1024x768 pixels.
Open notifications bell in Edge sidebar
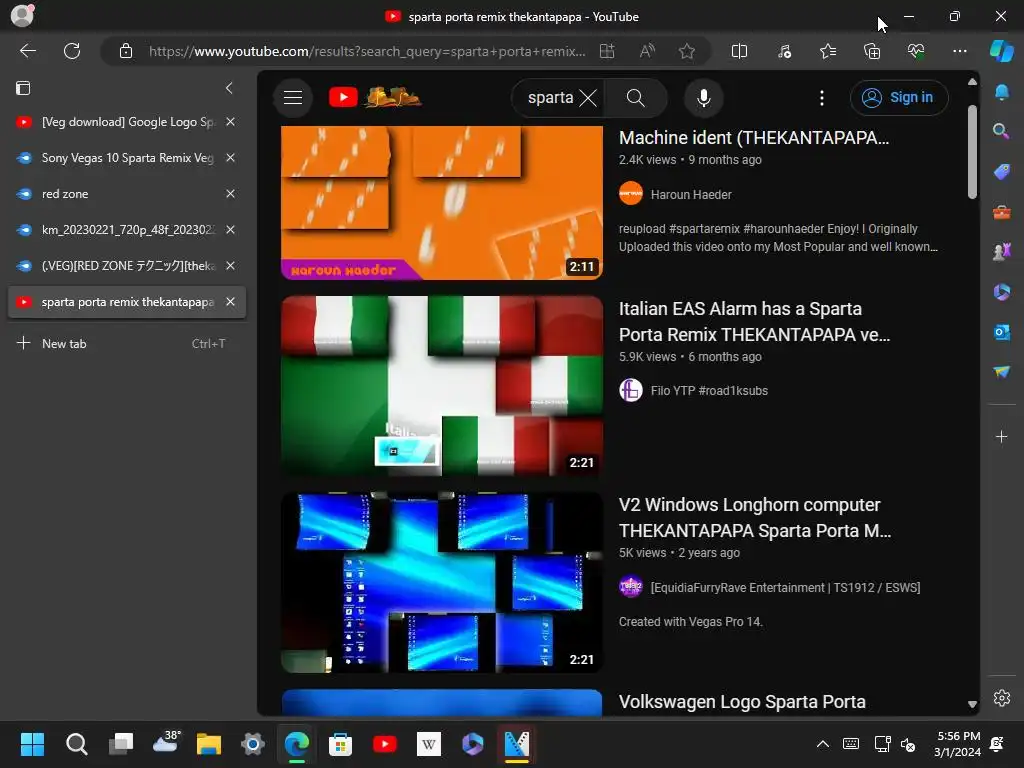[x=1002, y=92]
